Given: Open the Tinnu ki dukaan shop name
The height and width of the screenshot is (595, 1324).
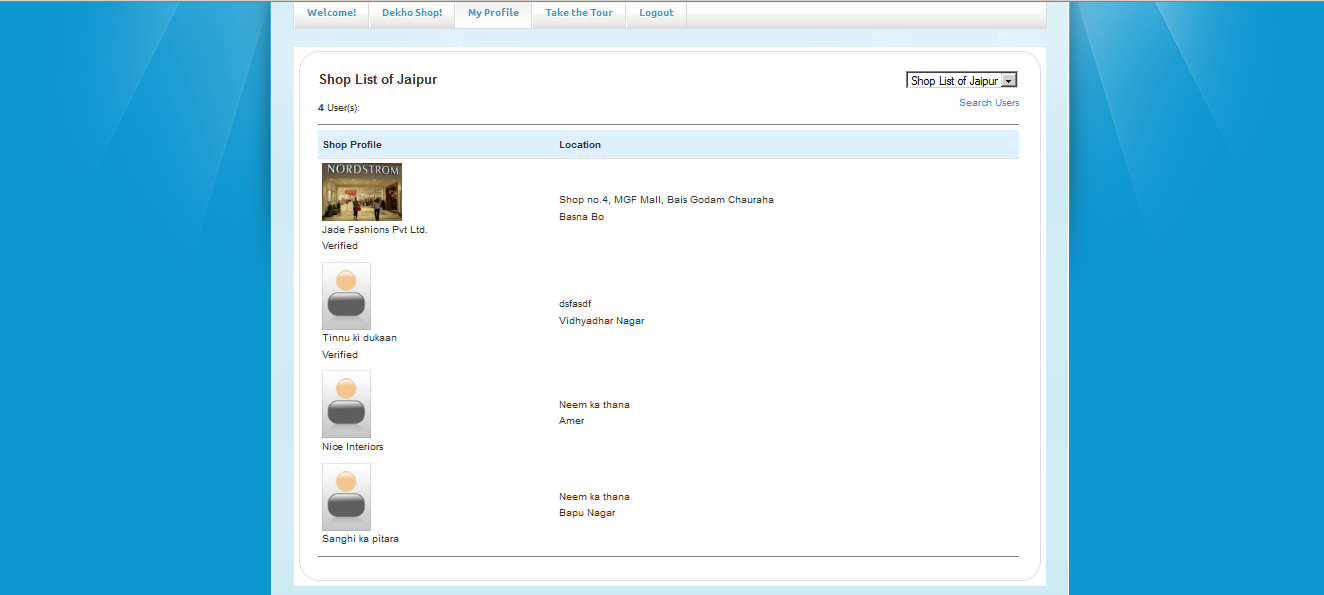Looking at the screenshot, I should click(359, 338).
